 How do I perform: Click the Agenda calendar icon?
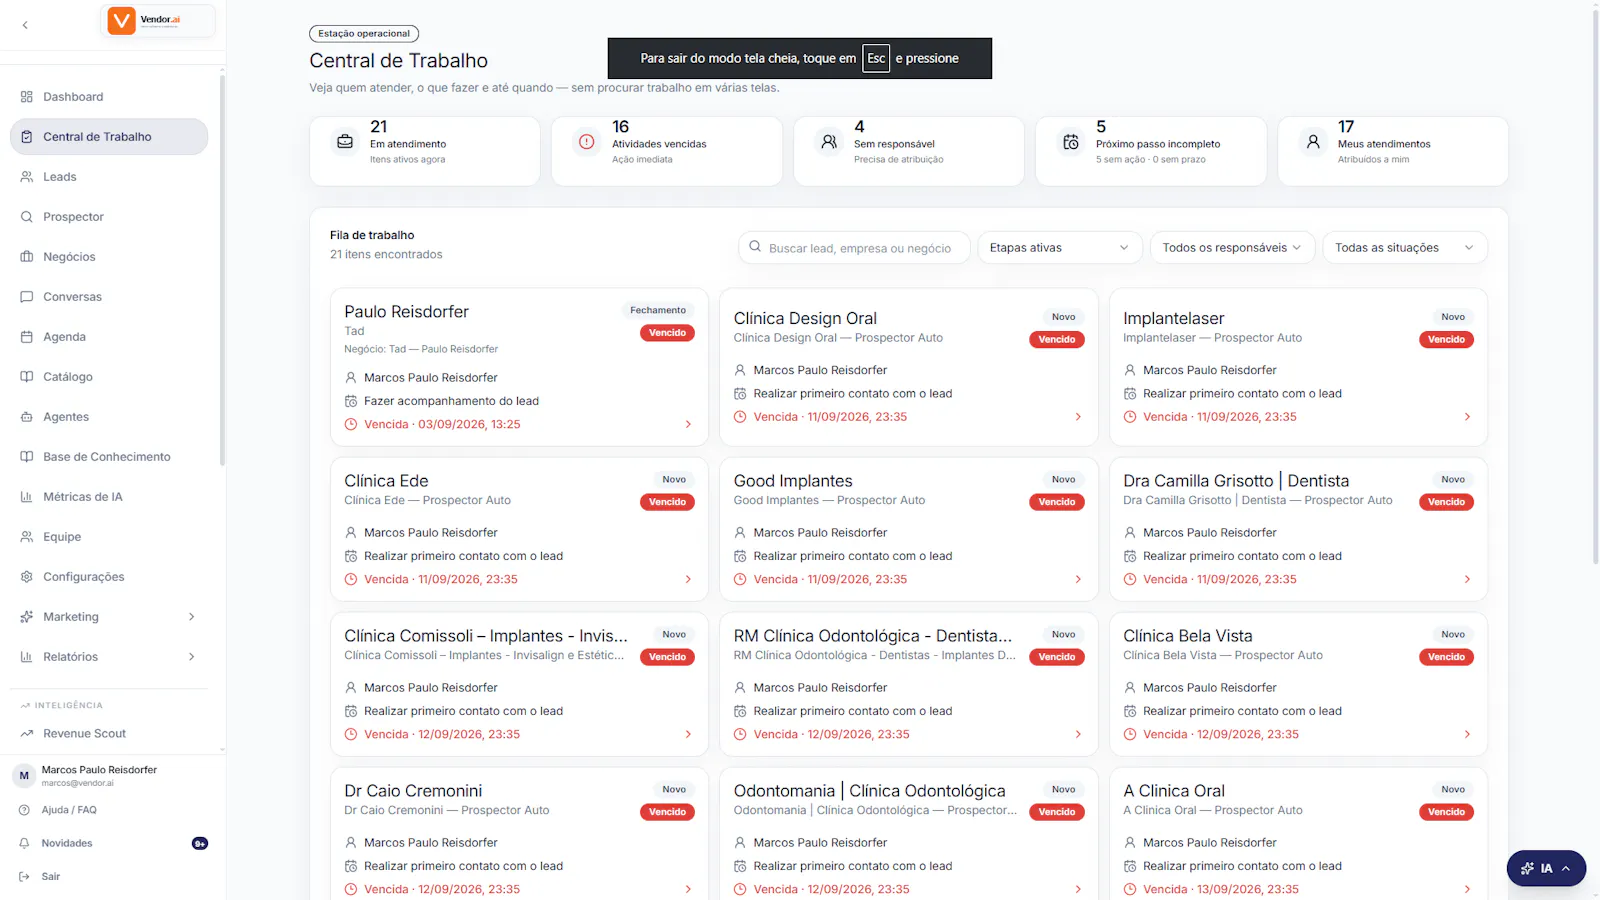point(27,337)
